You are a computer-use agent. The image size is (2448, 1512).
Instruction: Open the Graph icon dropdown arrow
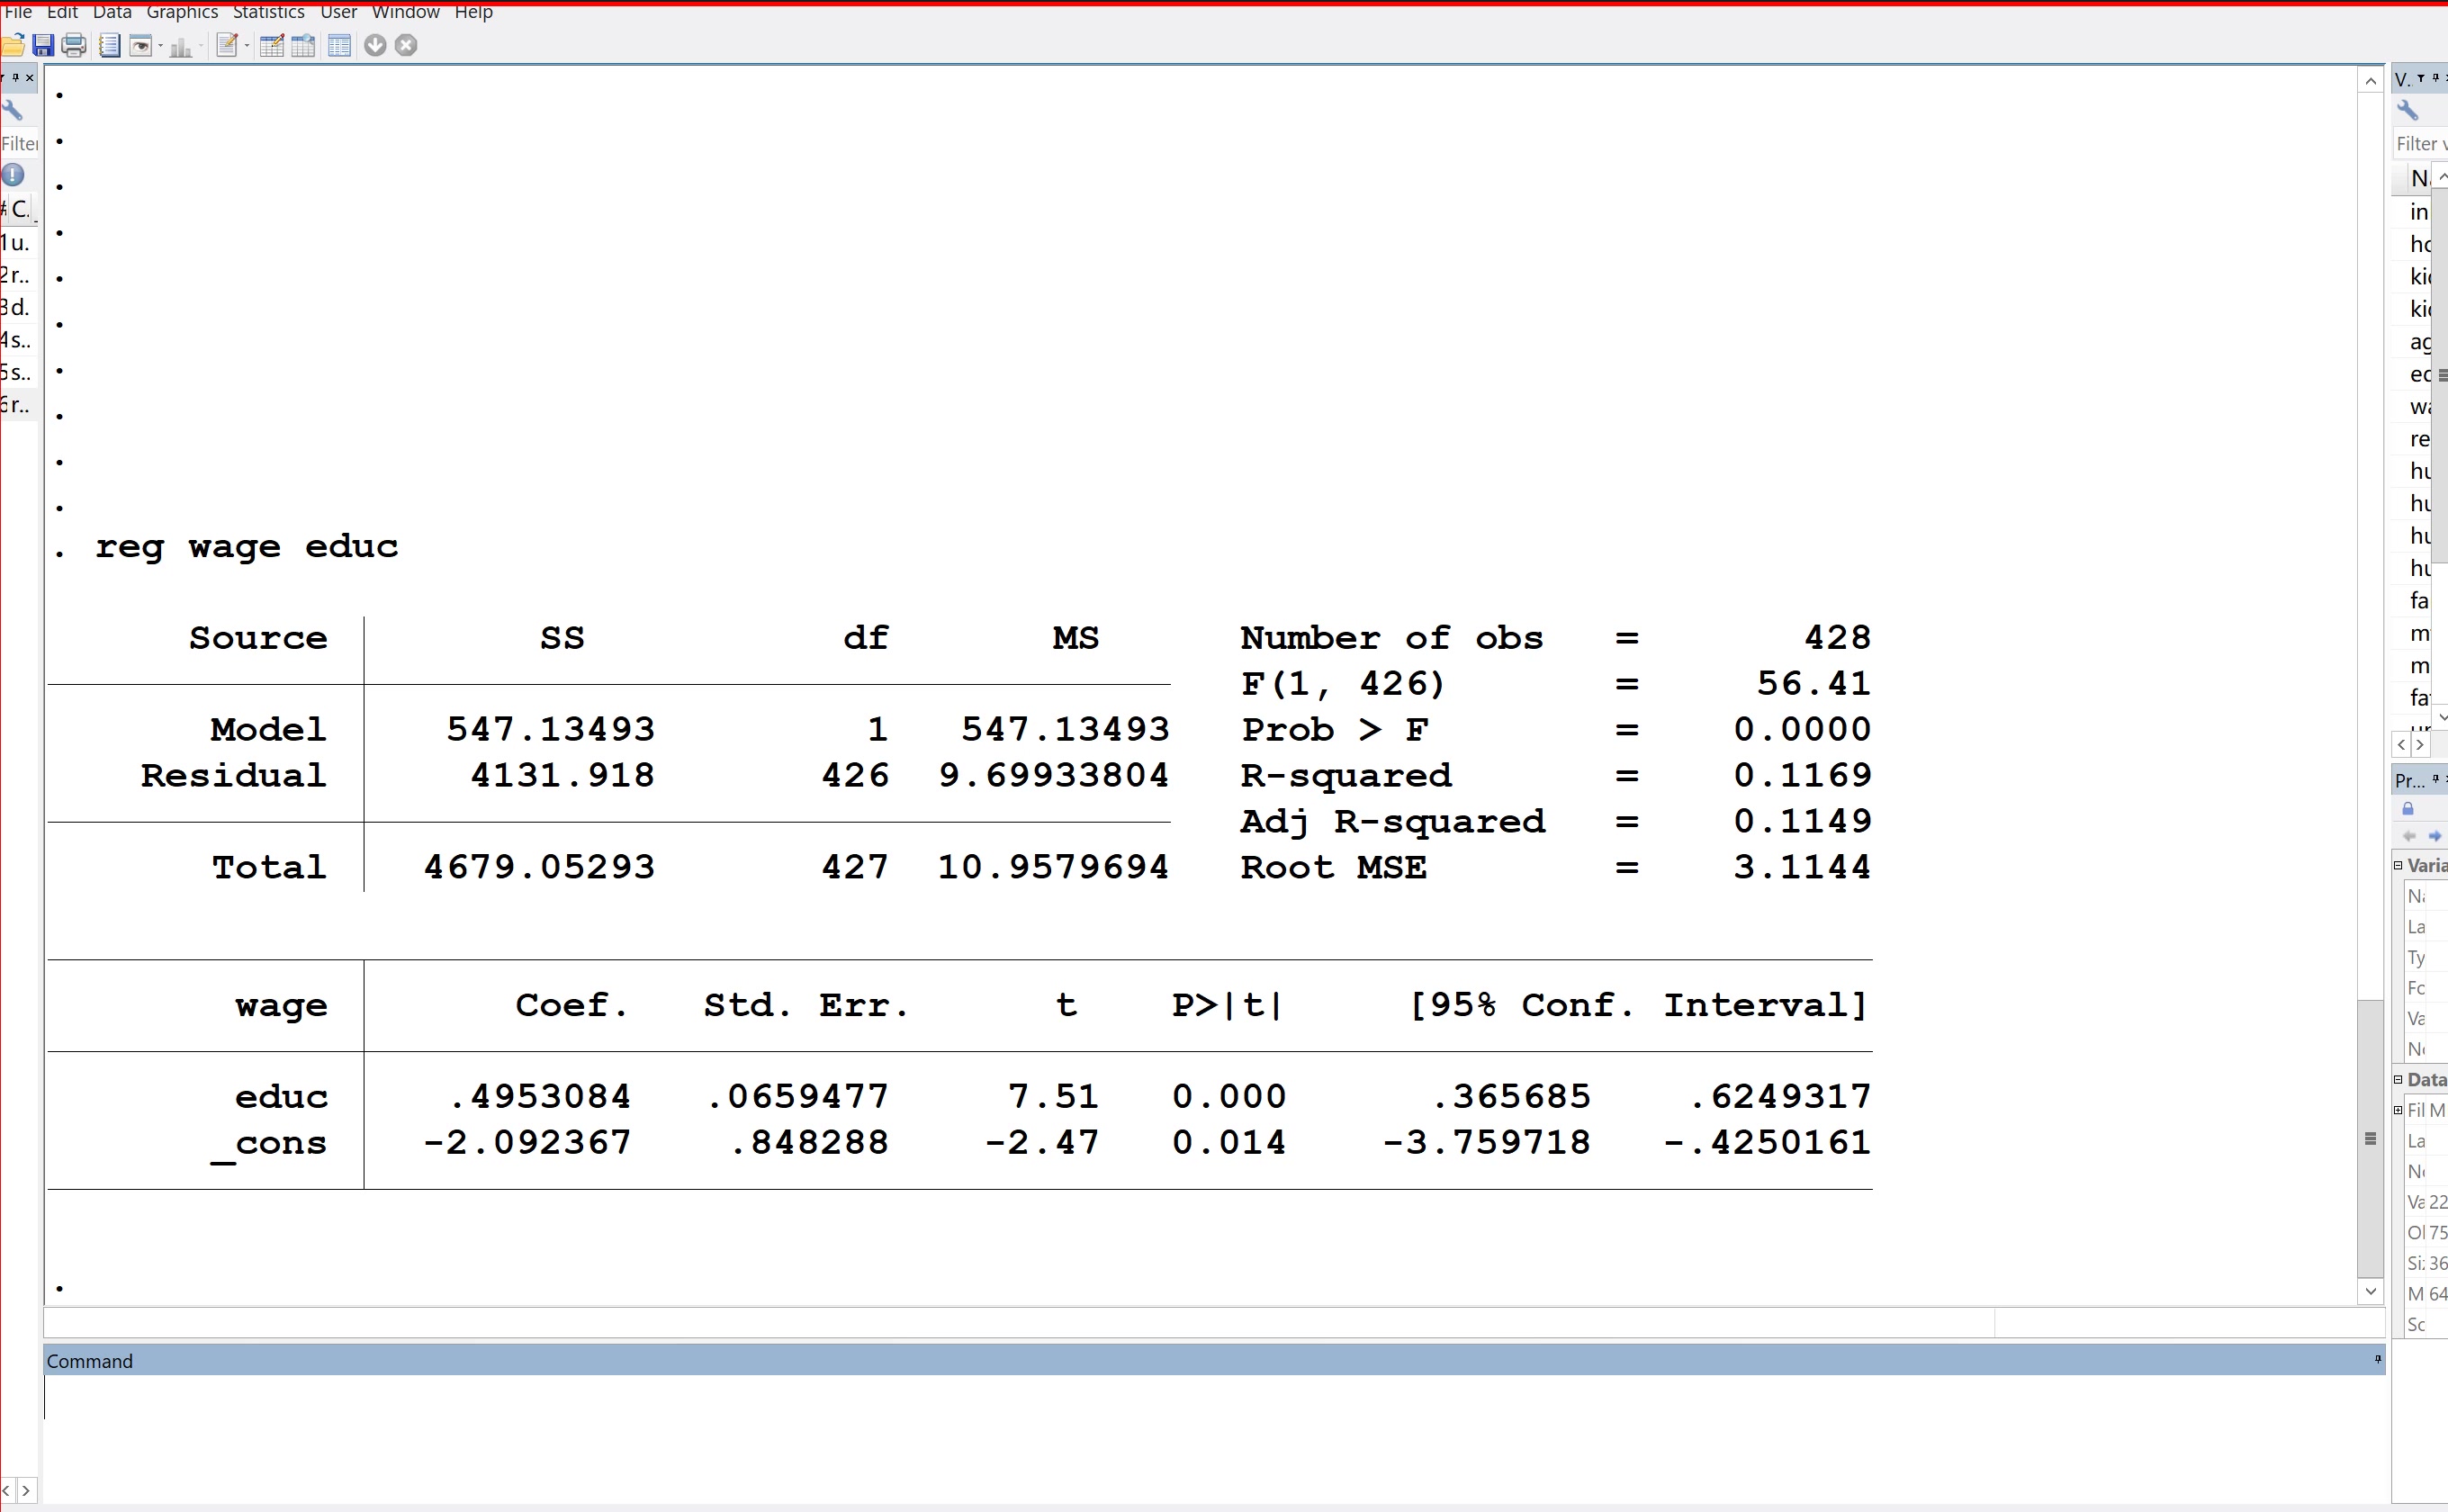[201, 46]
